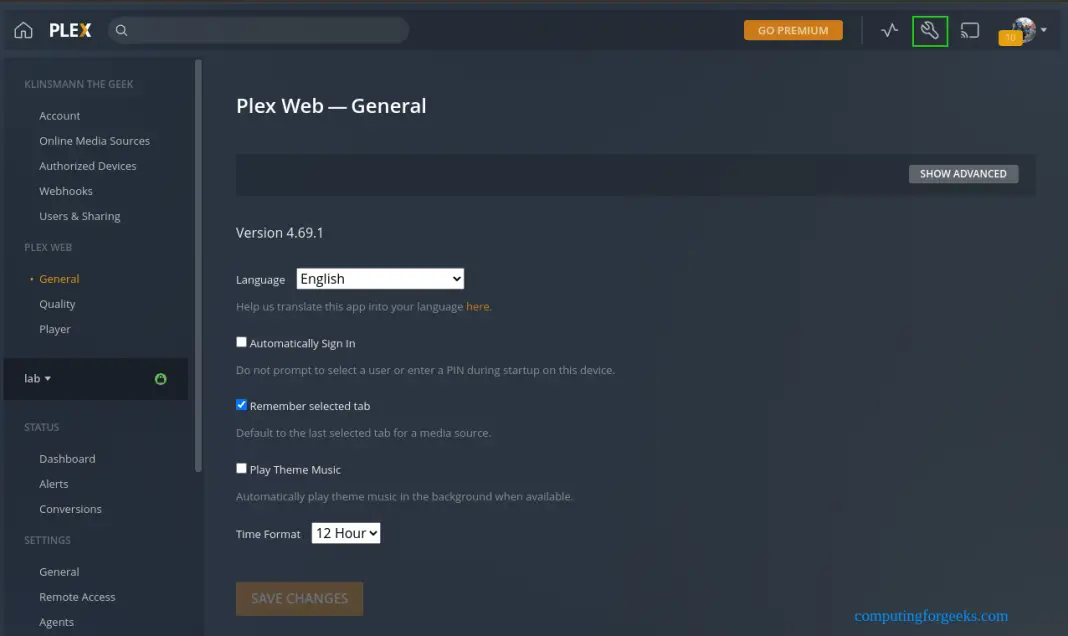This screenshot has width=1068, height=636.
Task: Enable Automatically Sign In
Action: pos(241,341)
